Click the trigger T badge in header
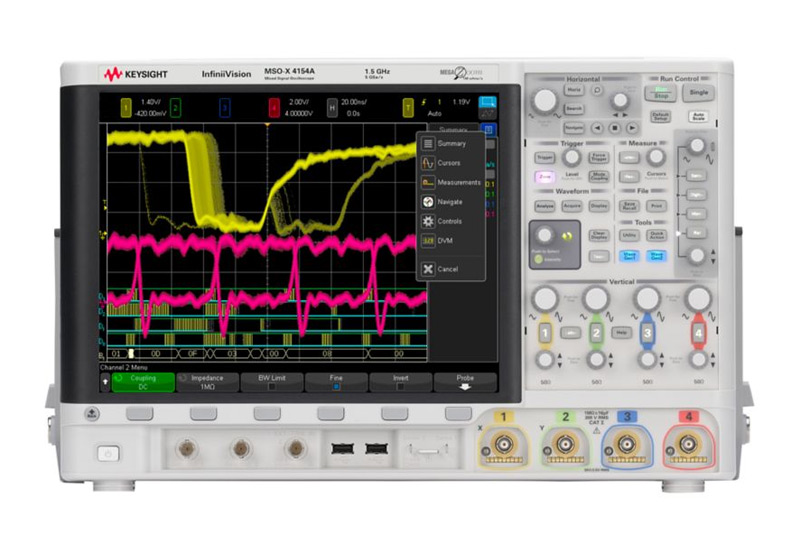This screenshot has height=560, width=800. [408, 108]
